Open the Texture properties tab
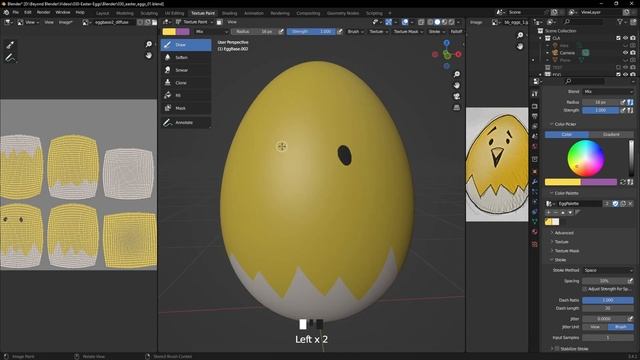This screenshot has width=640, height=360. coord(535,244)
